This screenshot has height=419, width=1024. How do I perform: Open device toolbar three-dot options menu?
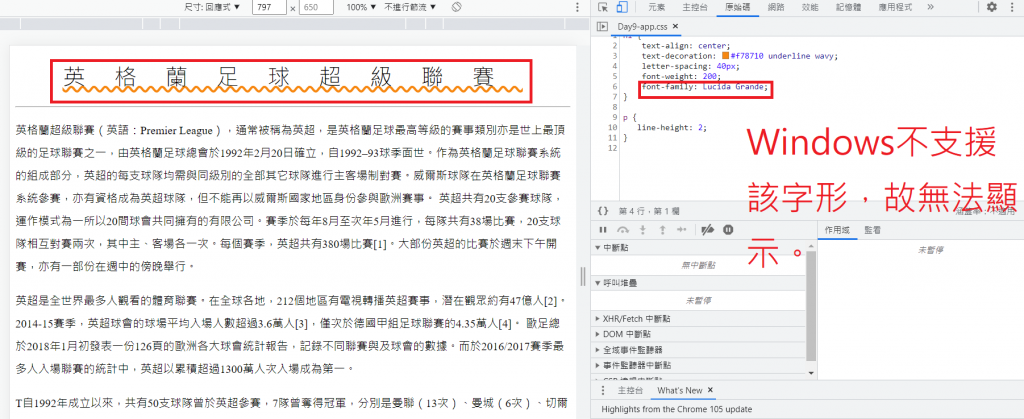tap(577, 7)
